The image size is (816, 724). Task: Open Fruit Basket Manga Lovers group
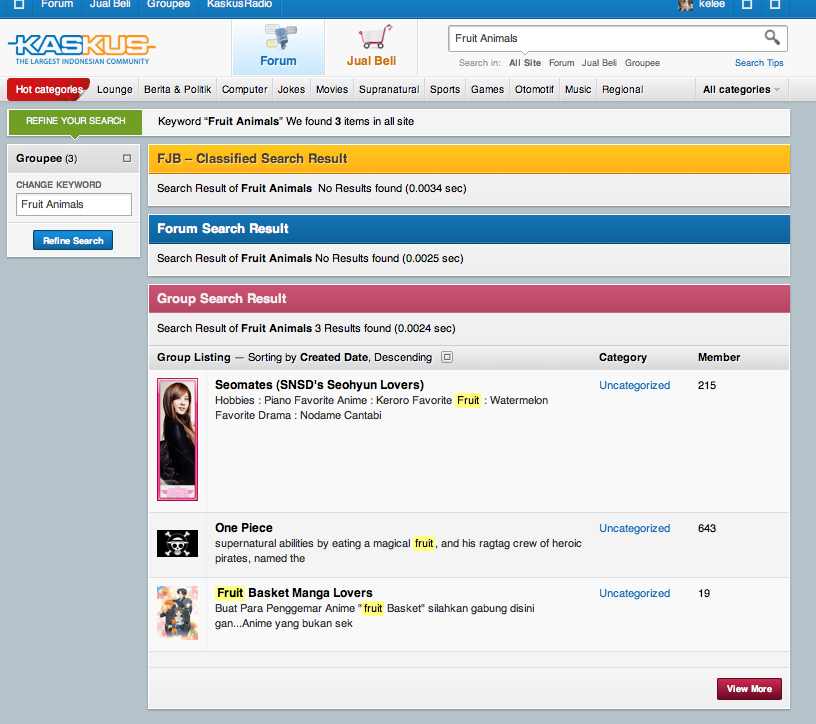[x=294, y=593]
